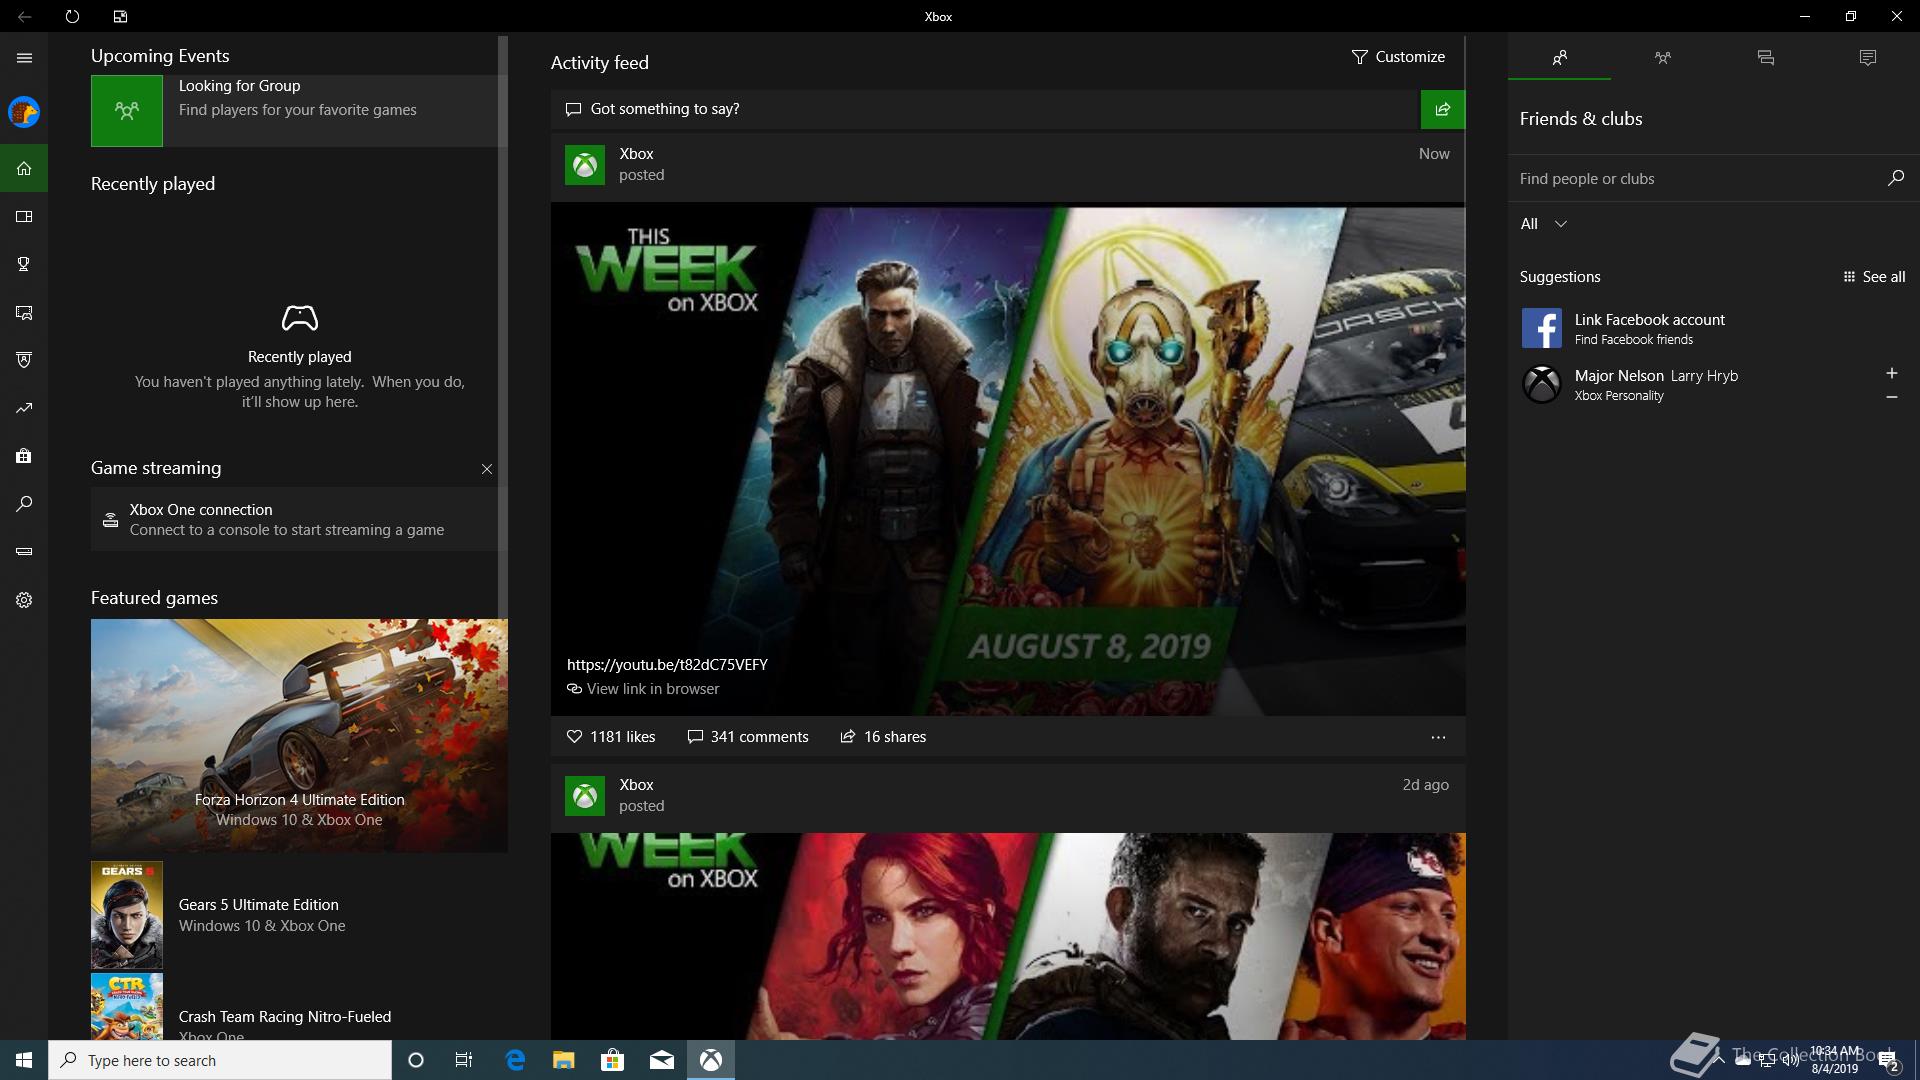Open Task View on taskbar
The height and width of the screenshot is (1080, 1920).
(464, 1060)
